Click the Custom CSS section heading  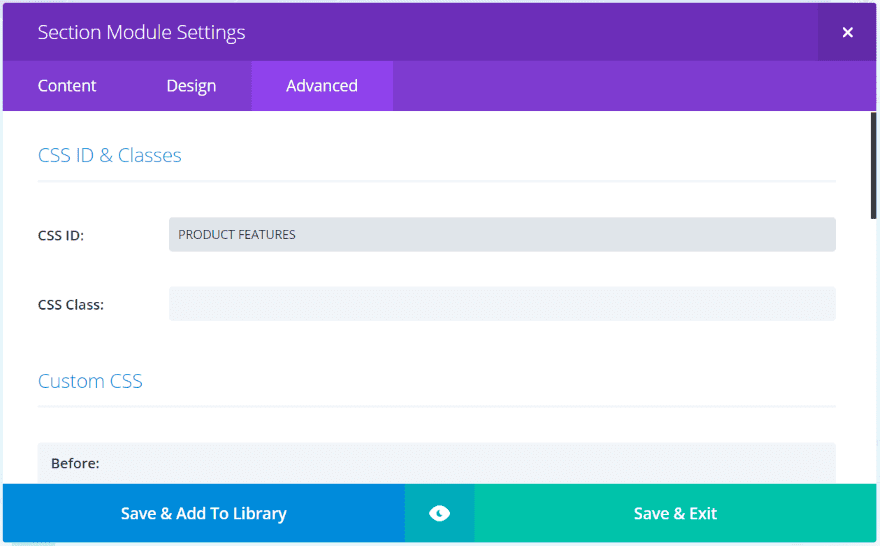coord(90,381)
